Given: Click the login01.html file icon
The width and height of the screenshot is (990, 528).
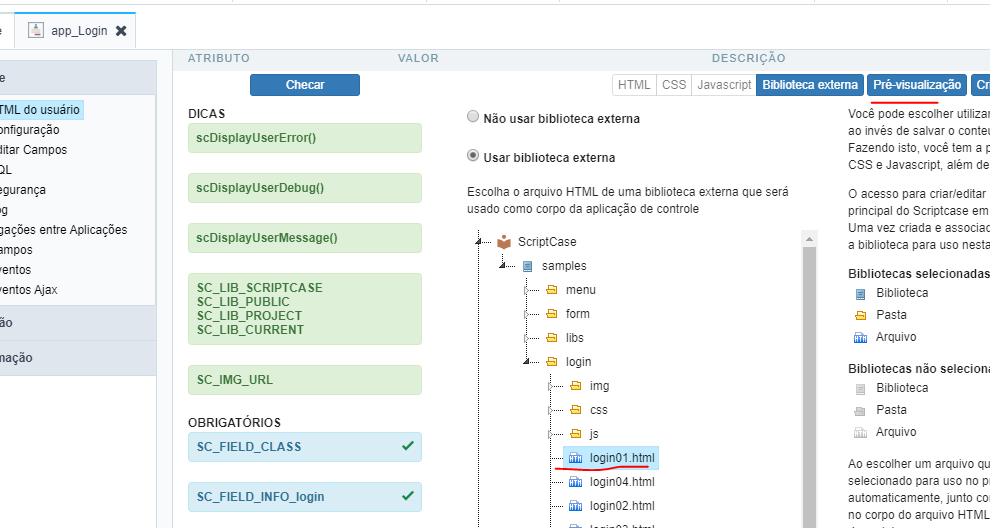Looking at the screenshot, I should coord(576,458).
